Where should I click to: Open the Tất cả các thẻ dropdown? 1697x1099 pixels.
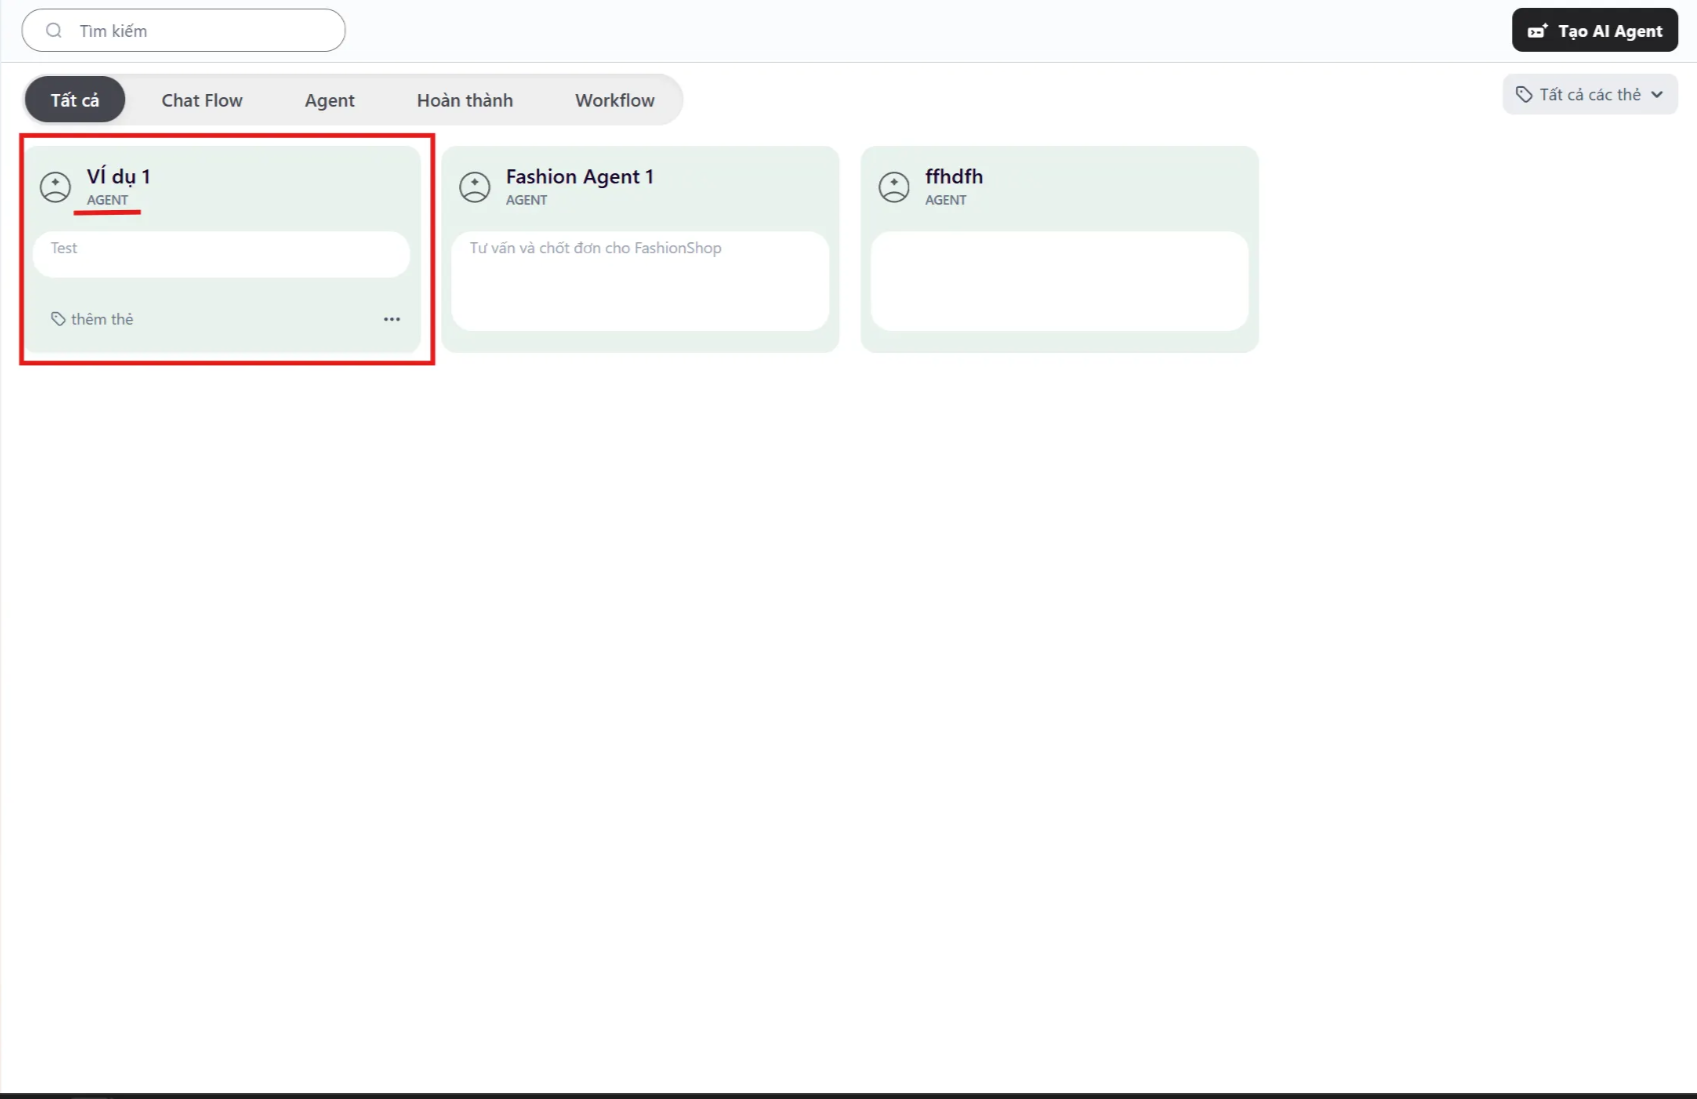tap(1590, 95)
